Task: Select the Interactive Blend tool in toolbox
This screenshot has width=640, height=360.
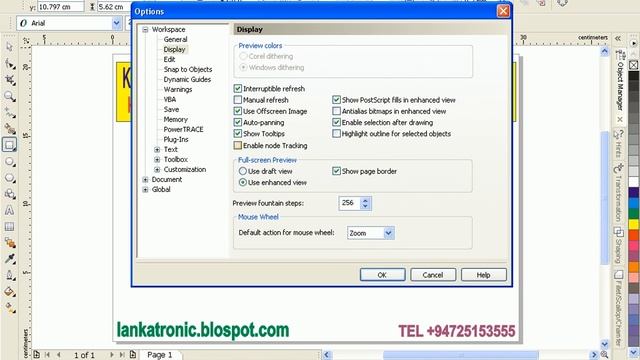Action: pos(9,243)
